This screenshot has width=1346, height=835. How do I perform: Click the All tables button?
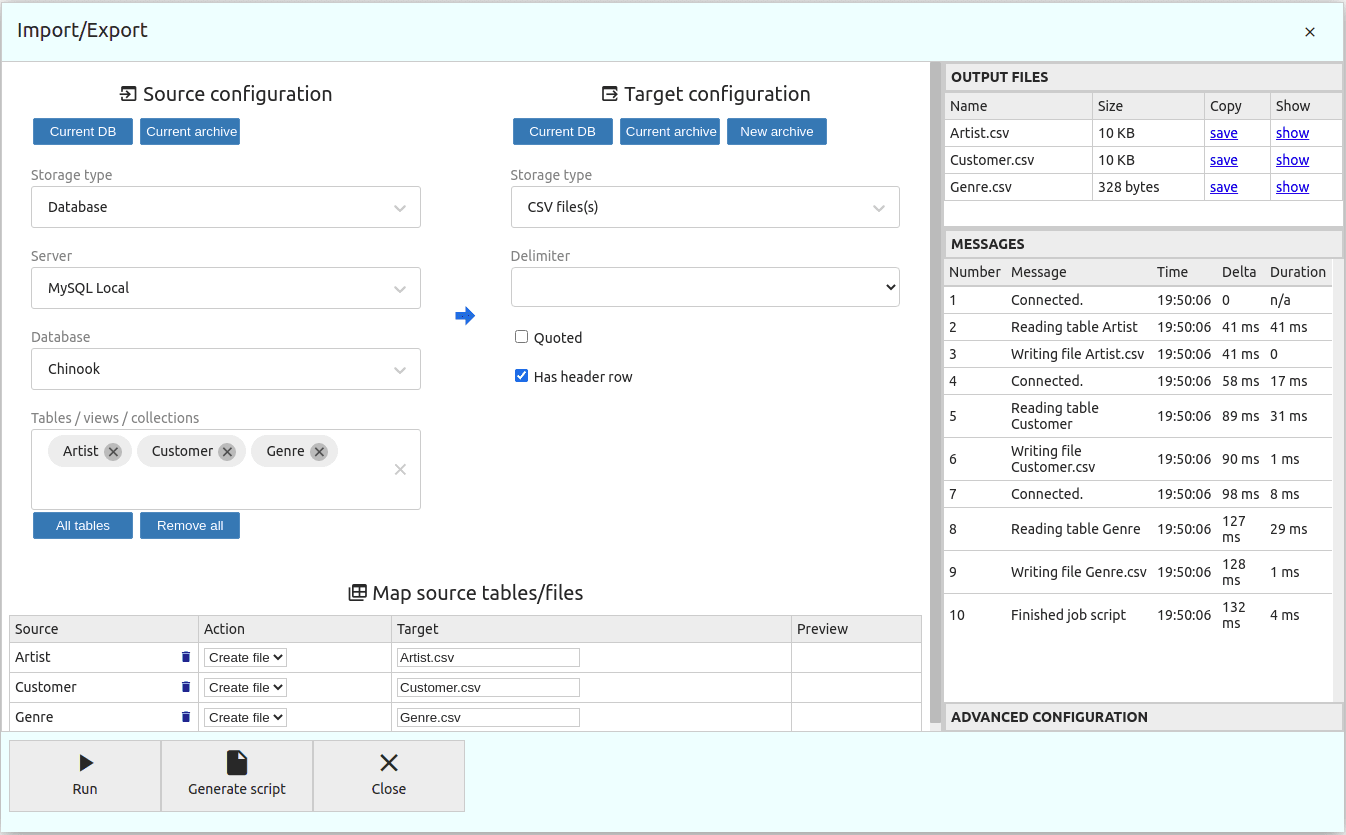pyautogui.click(x=82, y=525)
